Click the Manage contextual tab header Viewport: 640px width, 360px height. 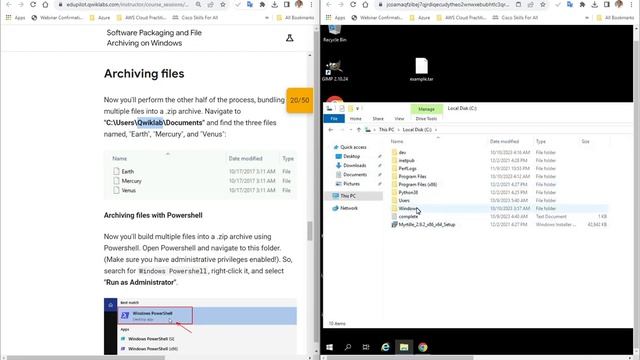click(x=426, y=109)
